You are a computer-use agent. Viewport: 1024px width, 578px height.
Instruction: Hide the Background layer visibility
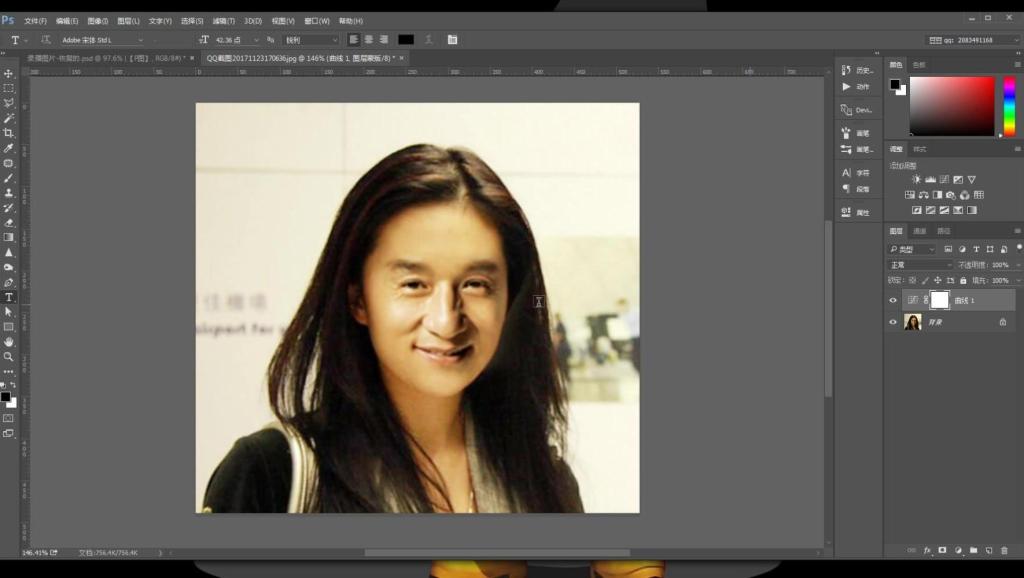(x=893, y=322)
